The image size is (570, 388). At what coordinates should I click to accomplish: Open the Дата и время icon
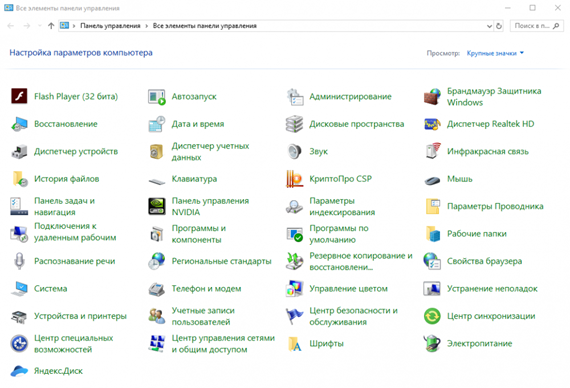pyautogui.click(x=157, y=124)
